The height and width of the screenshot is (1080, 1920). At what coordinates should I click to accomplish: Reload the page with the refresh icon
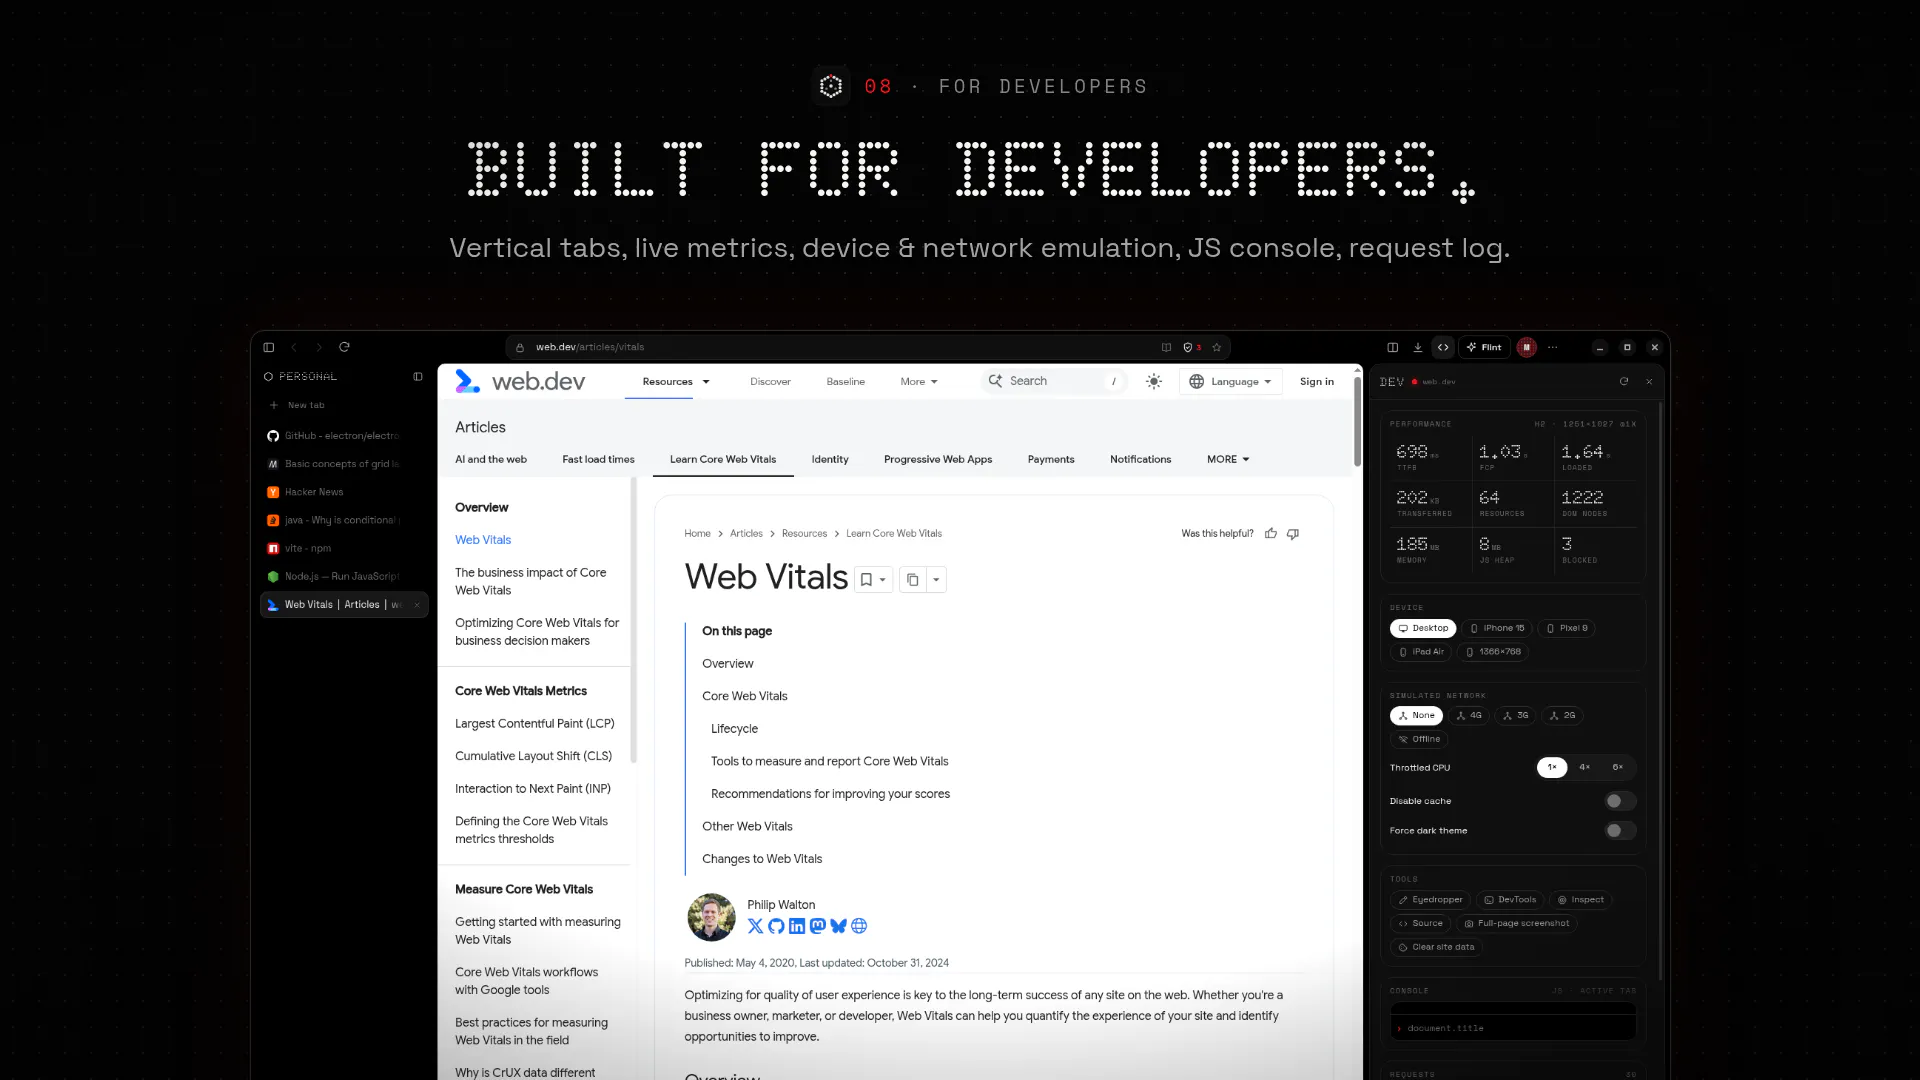pos(344,347)
